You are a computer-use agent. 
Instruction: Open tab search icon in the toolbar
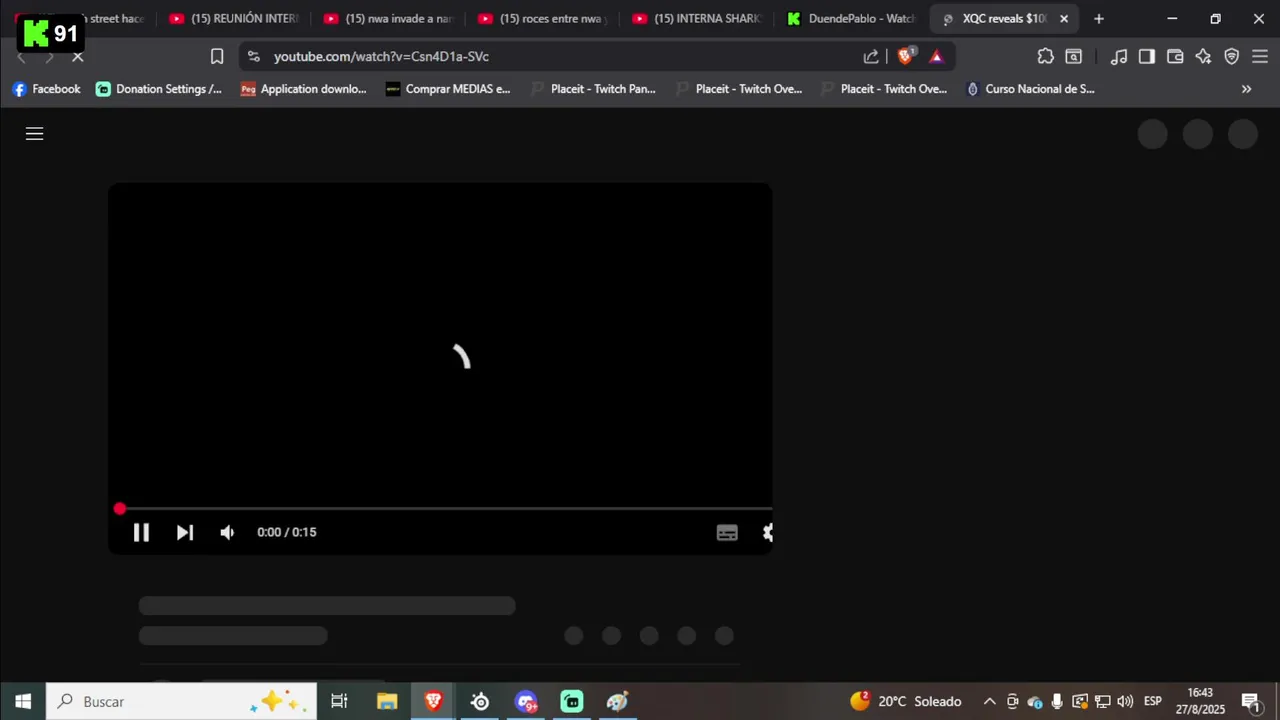point(1074,57)
